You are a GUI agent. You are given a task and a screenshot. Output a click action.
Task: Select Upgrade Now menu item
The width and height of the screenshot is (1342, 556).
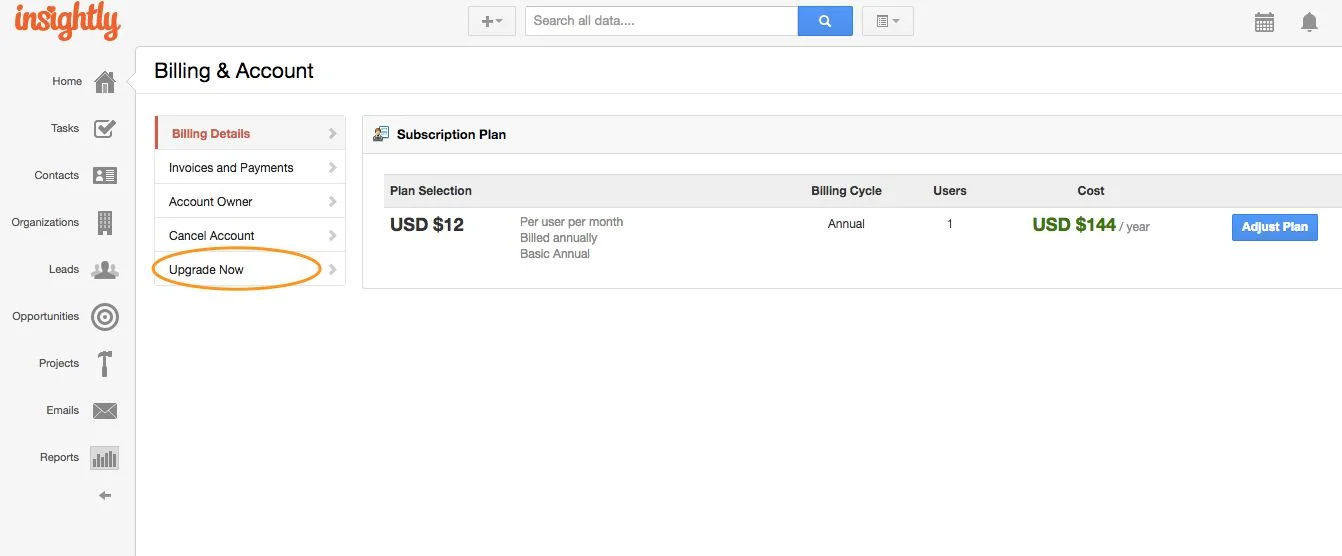[250, 270]
